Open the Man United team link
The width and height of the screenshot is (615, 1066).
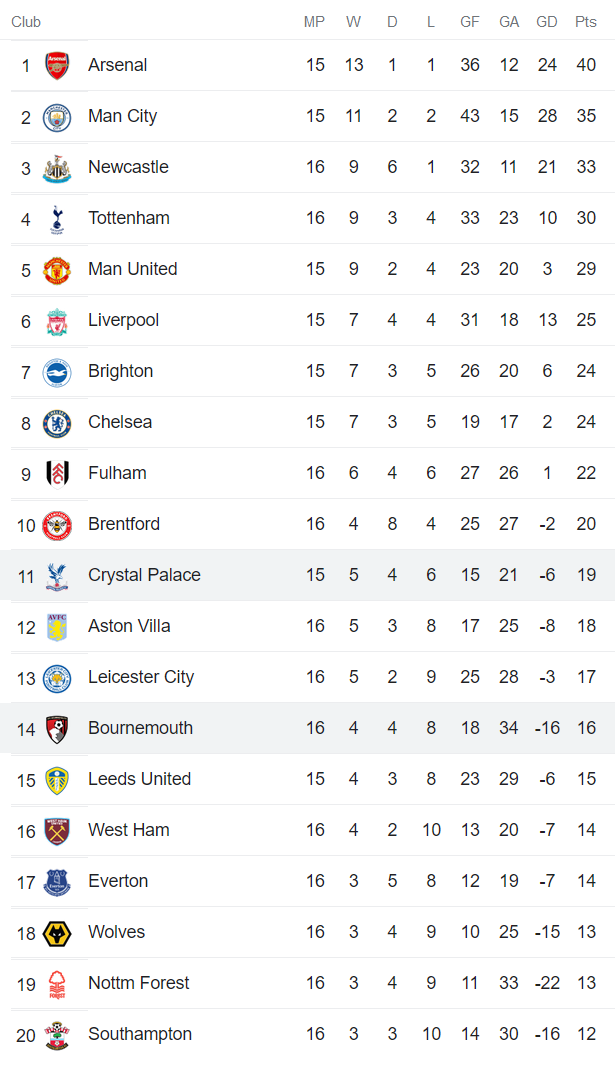click(x=132, y=269)
